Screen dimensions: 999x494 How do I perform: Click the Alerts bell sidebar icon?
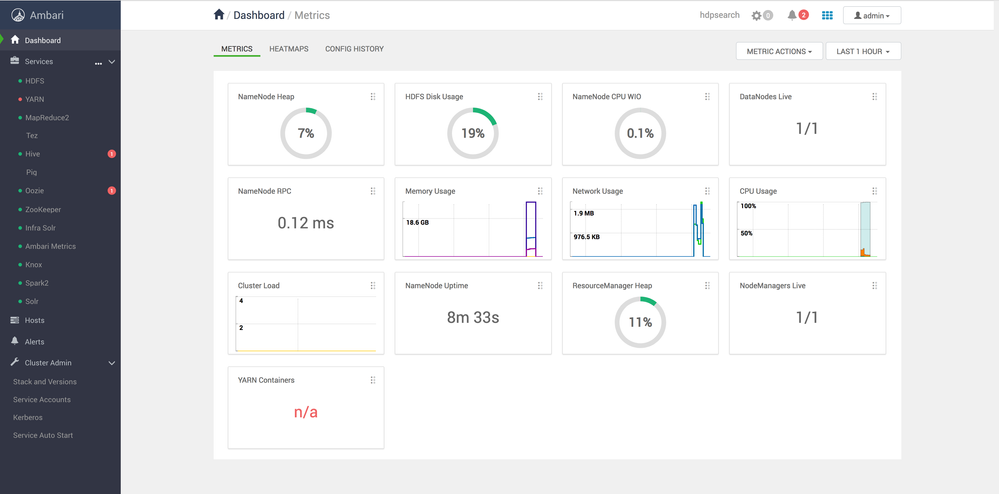coord(15,341)
